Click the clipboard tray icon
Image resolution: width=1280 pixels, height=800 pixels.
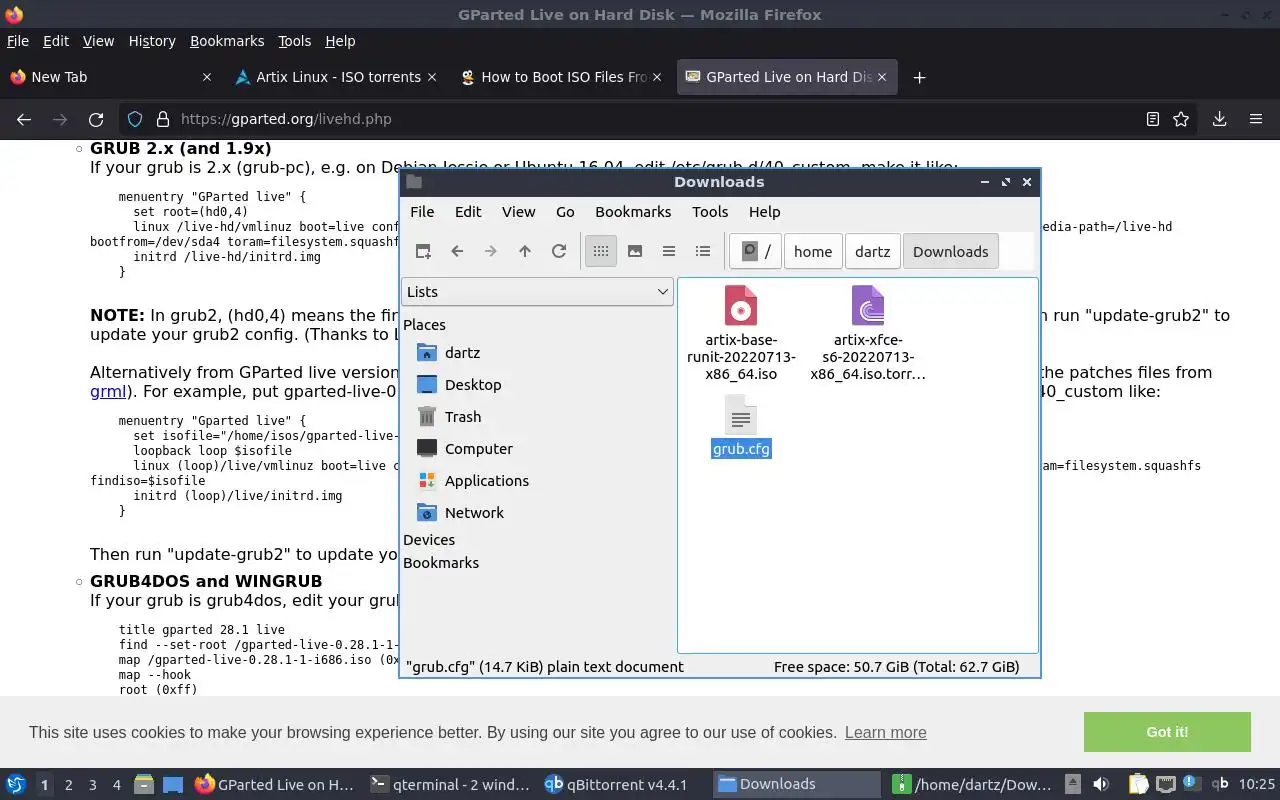(1138, 784)
